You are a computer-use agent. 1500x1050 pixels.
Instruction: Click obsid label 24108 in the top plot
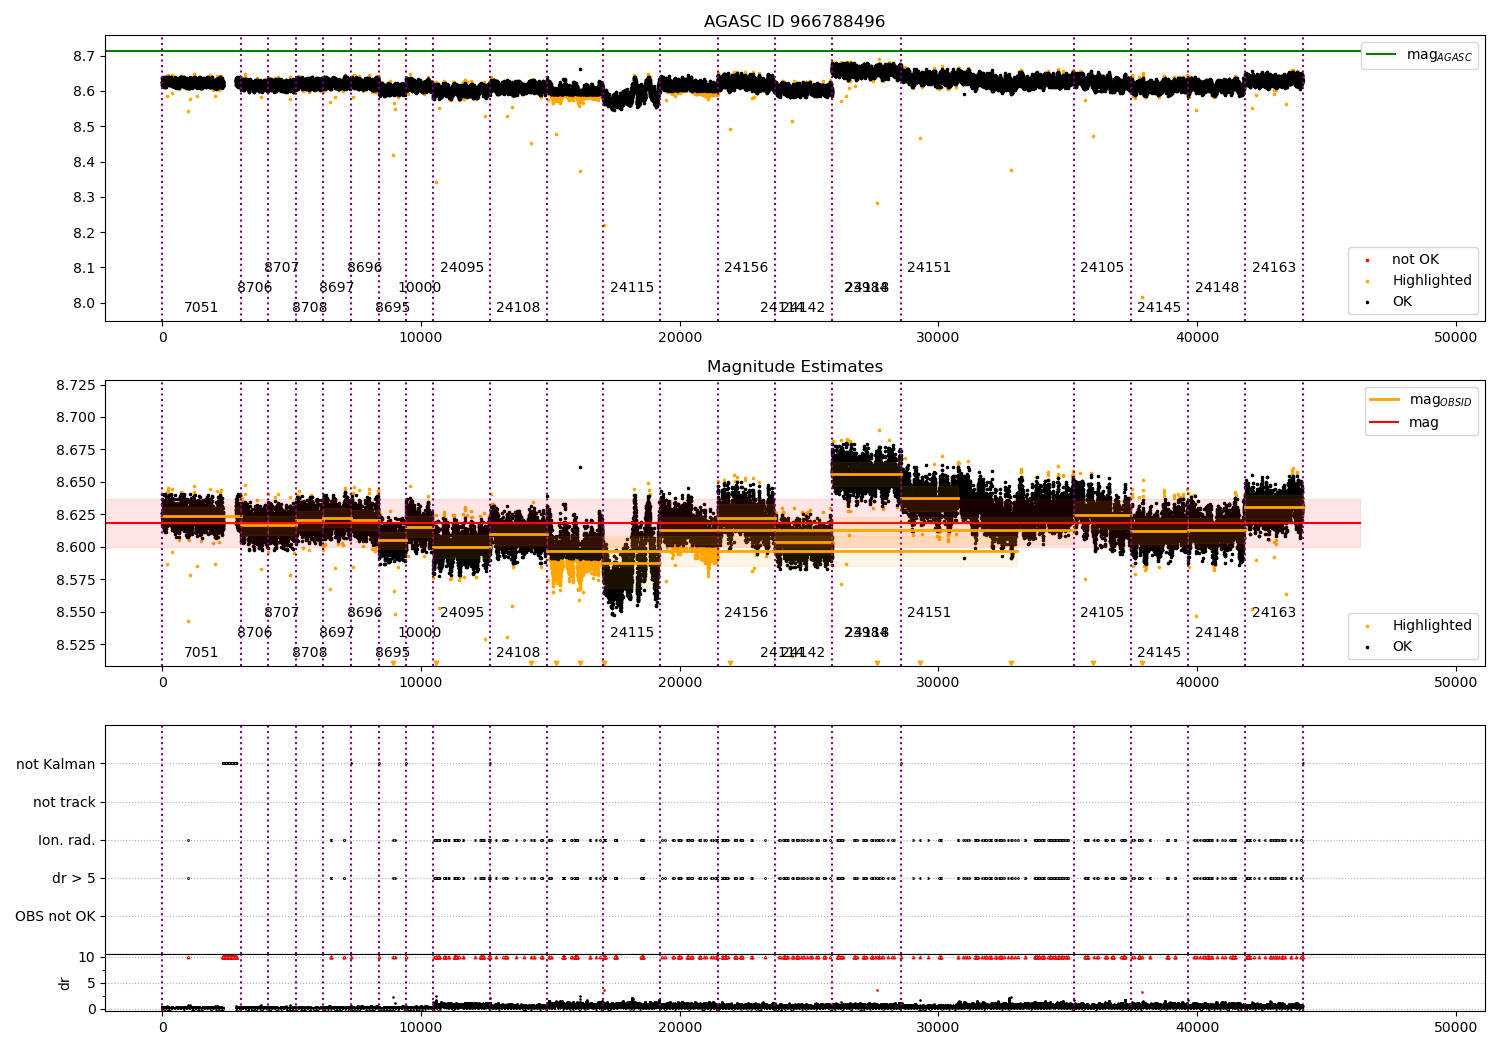[x=518, y=308]
